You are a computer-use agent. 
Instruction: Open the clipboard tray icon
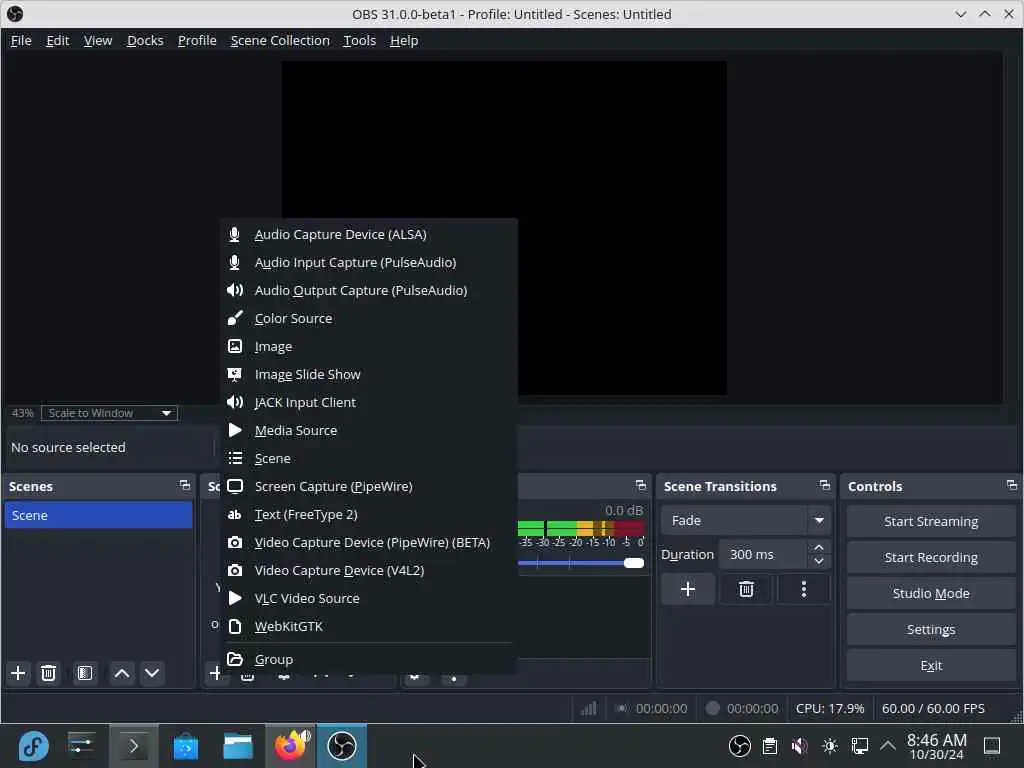click(770, 746)
